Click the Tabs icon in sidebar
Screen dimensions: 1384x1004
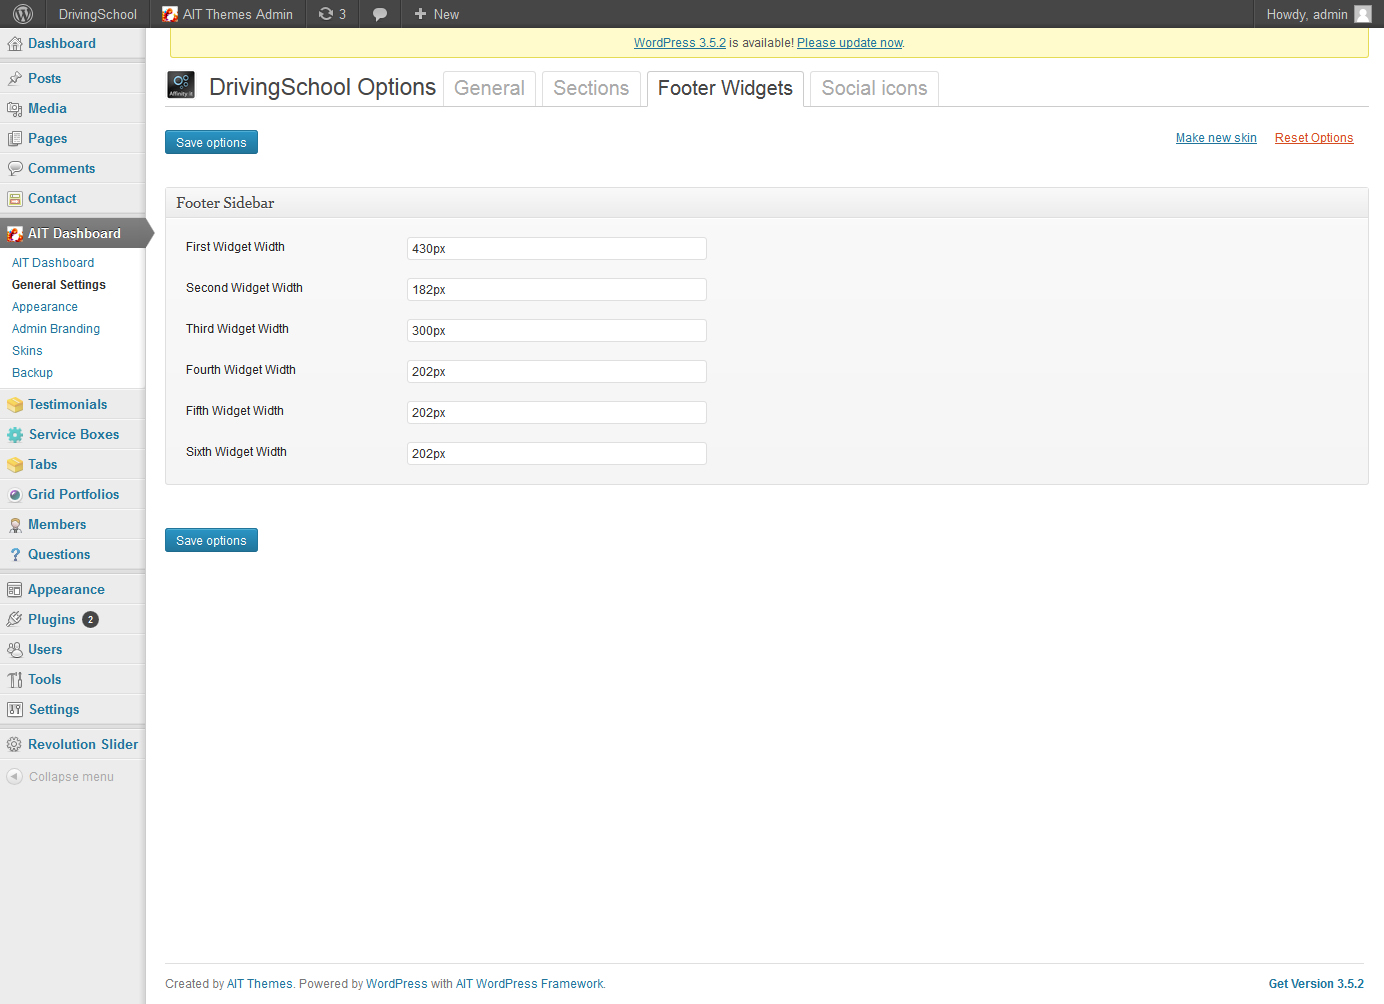pyautogui.click(x=15, y=465)
